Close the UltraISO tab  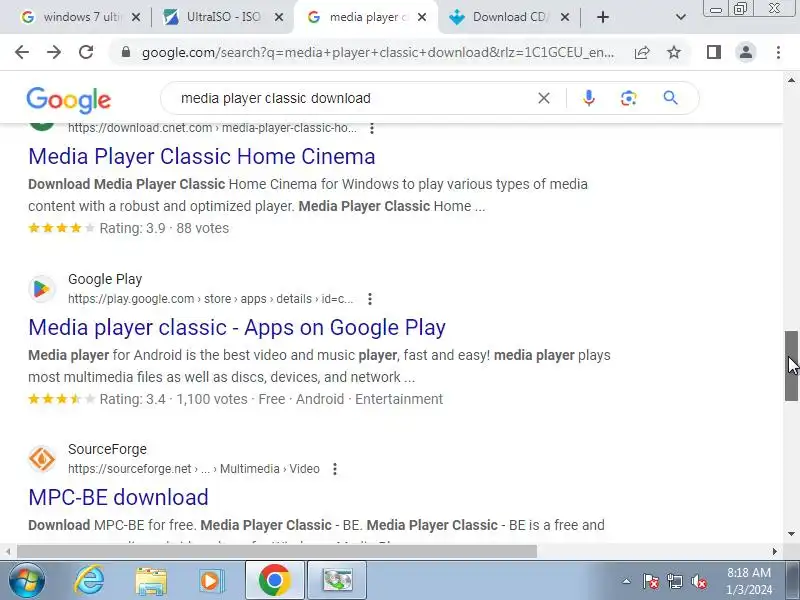point(279,17)
